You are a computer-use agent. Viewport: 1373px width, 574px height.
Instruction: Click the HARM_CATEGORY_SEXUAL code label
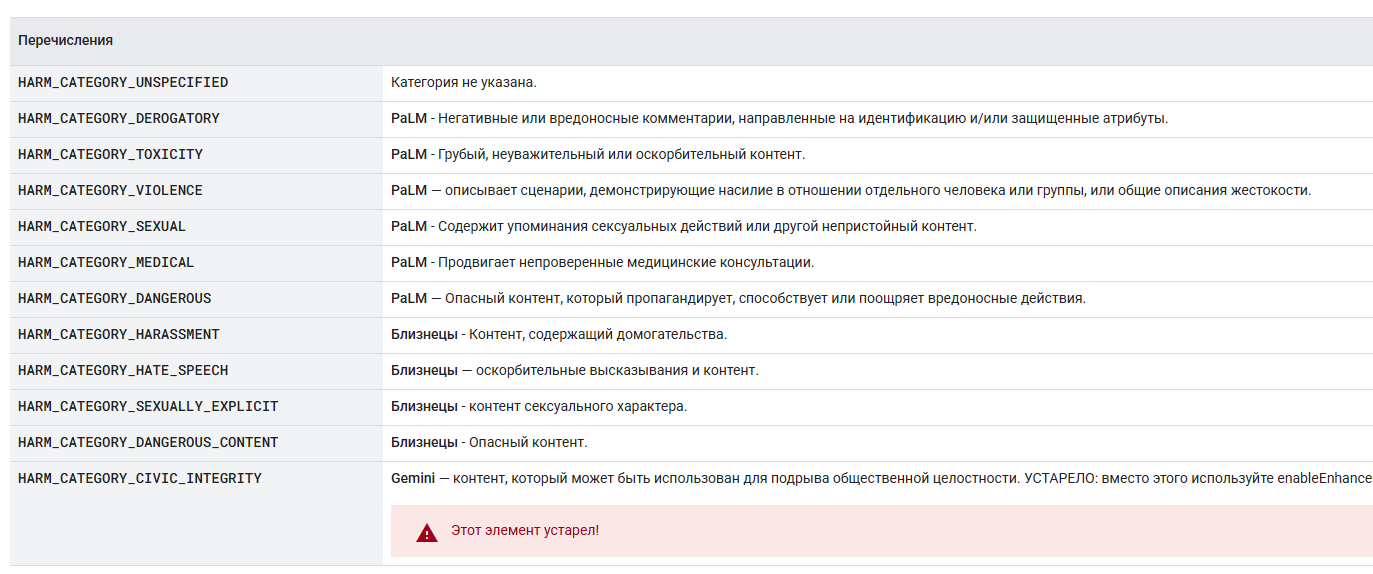102,226
